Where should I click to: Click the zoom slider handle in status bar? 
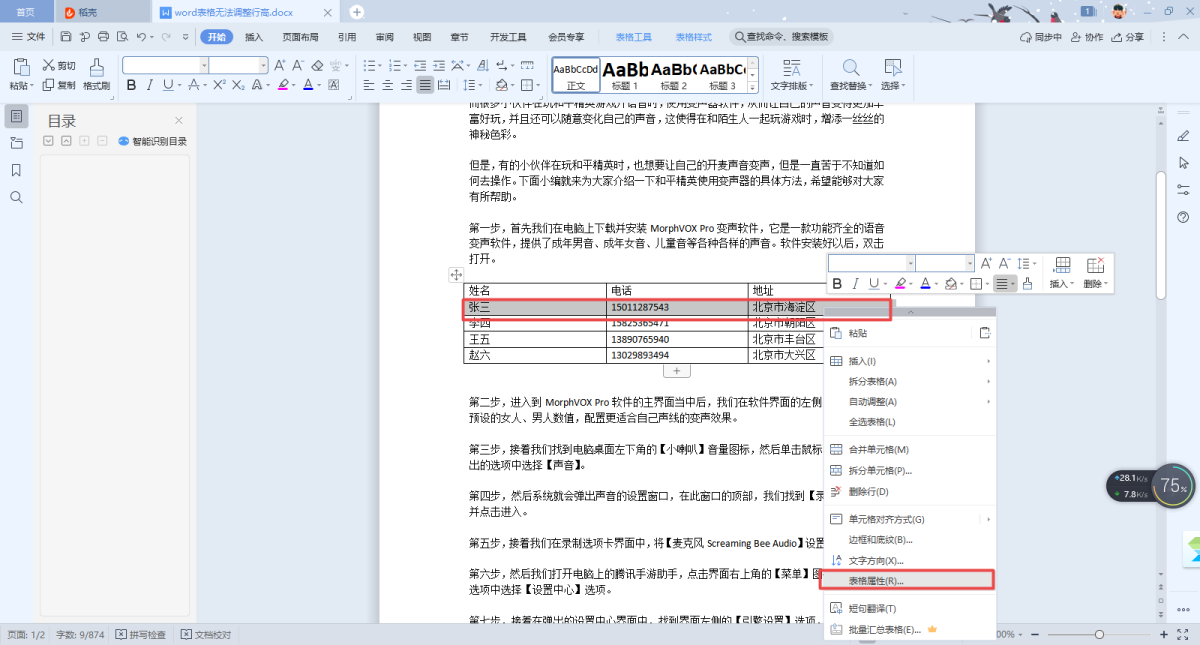tap(1099, 634)
